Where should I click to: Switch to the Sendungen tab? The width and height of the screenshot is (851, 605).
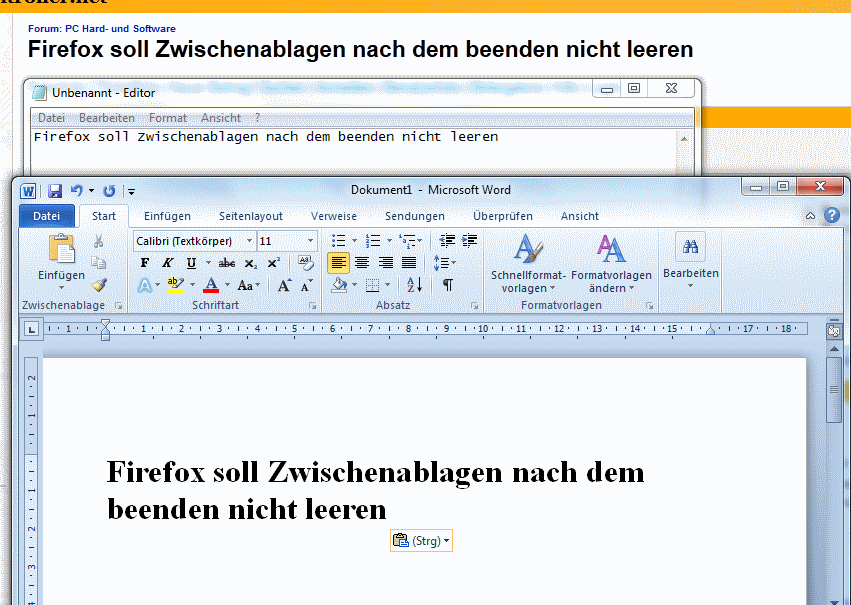[415, 216]
